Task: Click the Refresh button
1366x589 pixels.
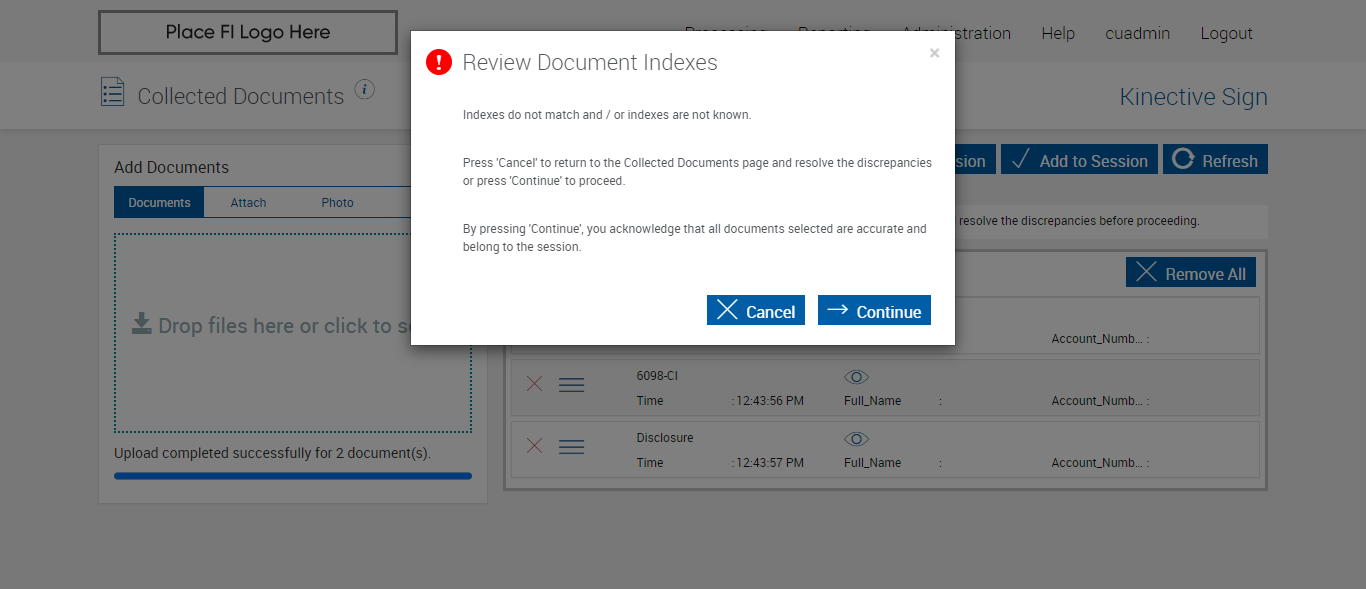Action: point(1215,160)
